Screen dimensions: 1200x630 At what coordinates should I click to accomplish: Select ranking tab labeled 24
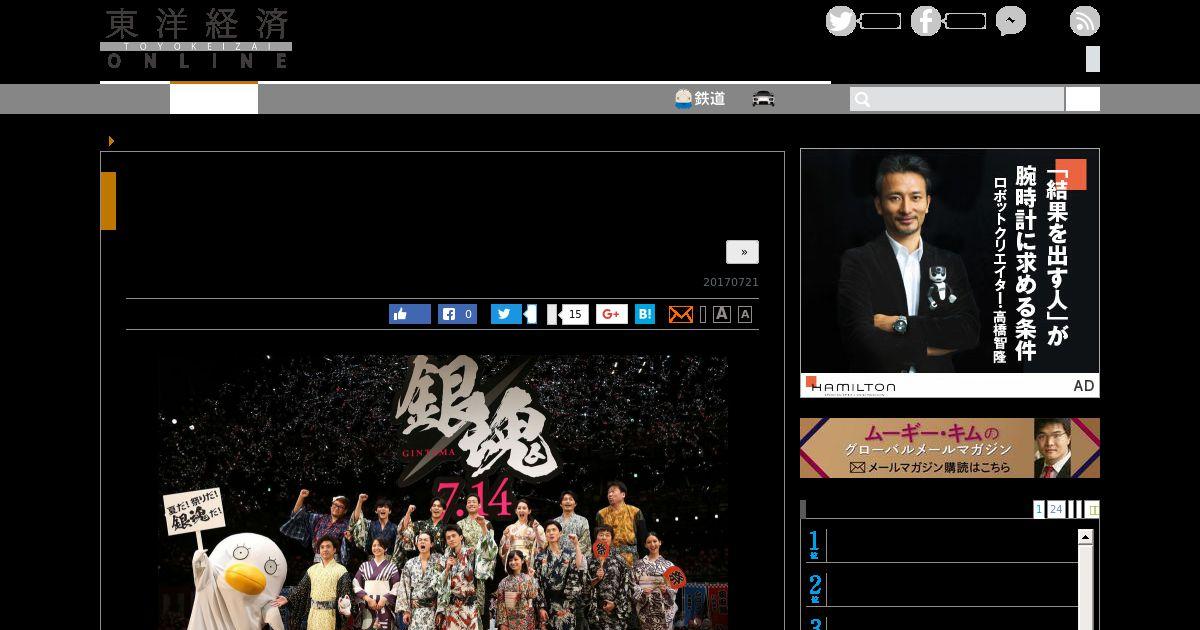[1056, 509]
